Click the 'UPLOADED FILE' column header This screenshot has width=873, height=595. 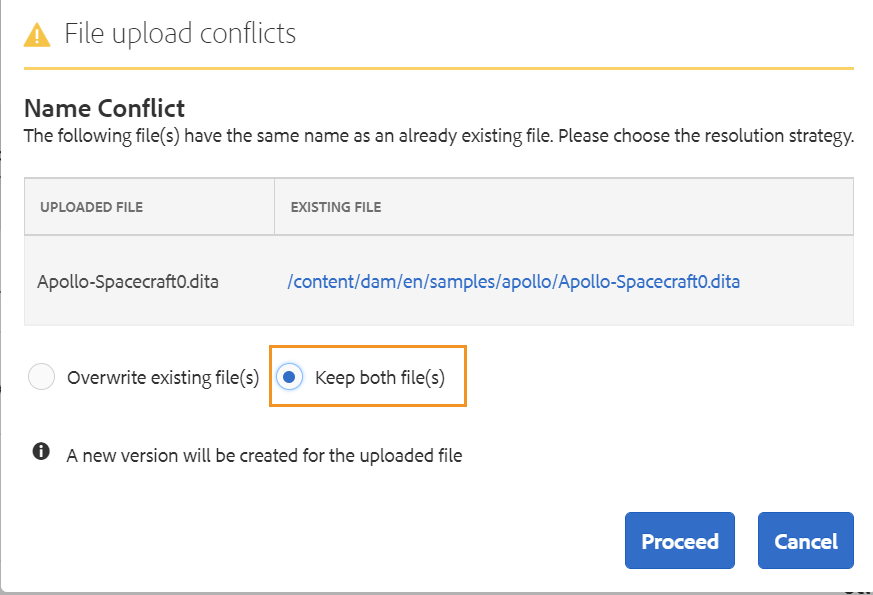click(x=92, y=206)
